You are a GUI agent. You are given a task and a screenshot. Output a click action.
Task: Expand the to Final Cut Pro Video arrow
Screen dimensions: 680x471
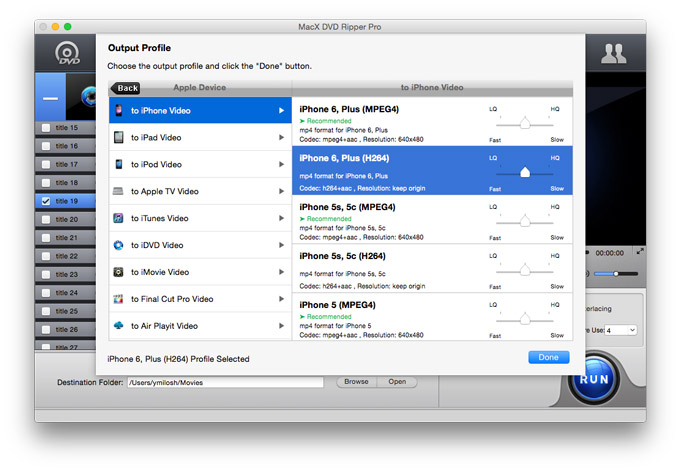click(x=281, y=299)
